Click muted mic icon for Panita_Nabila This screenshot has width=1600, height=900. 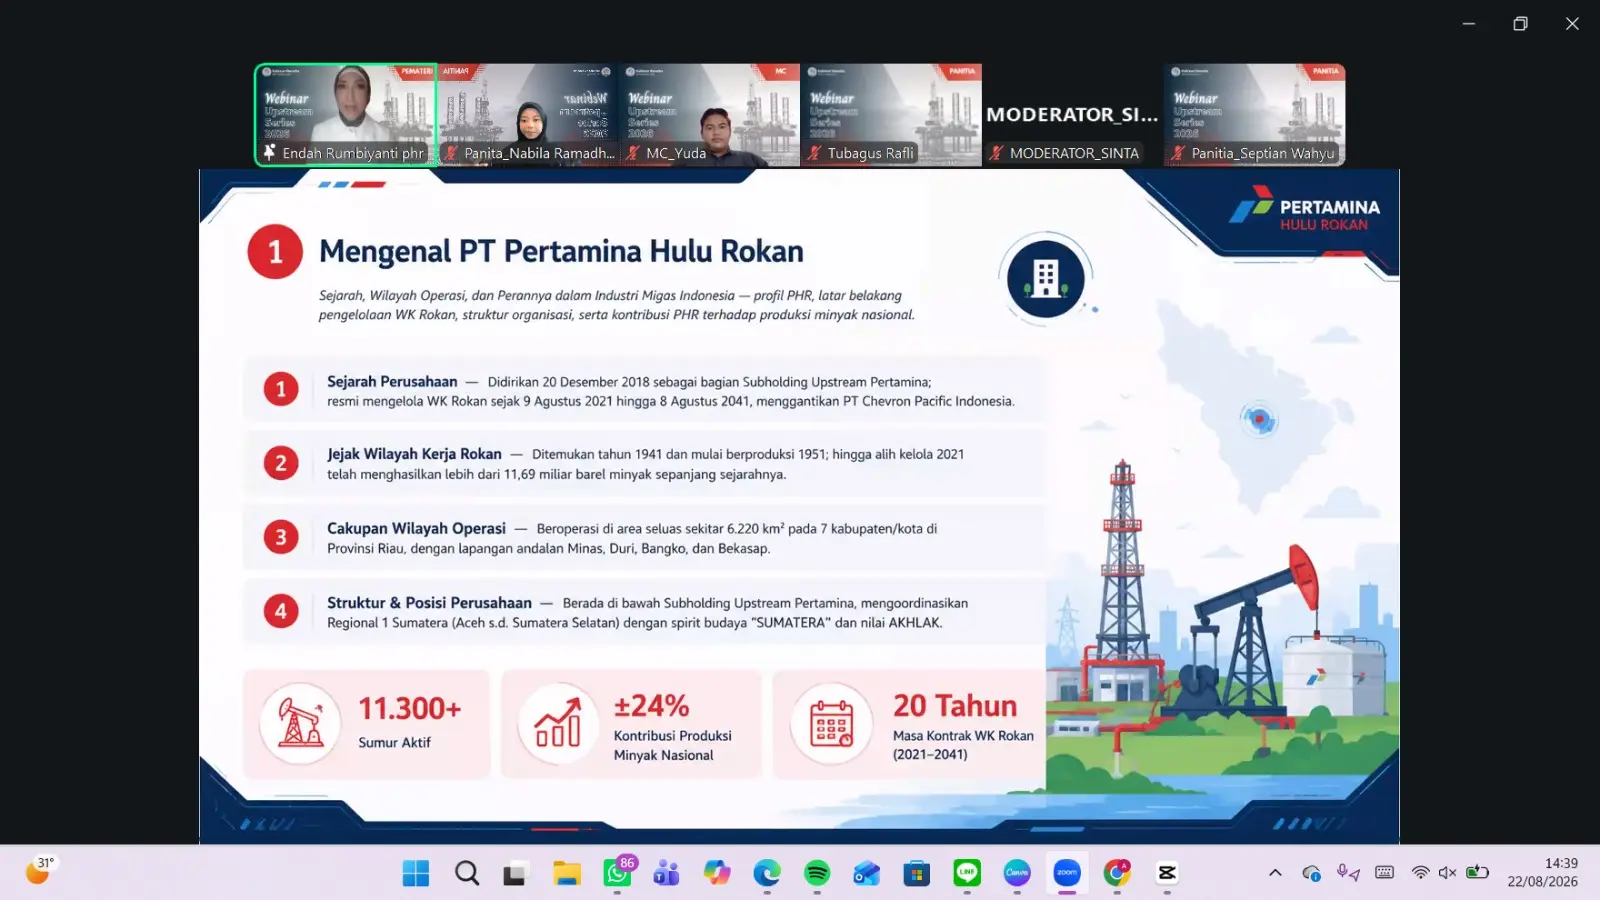(x=452, y=153)
